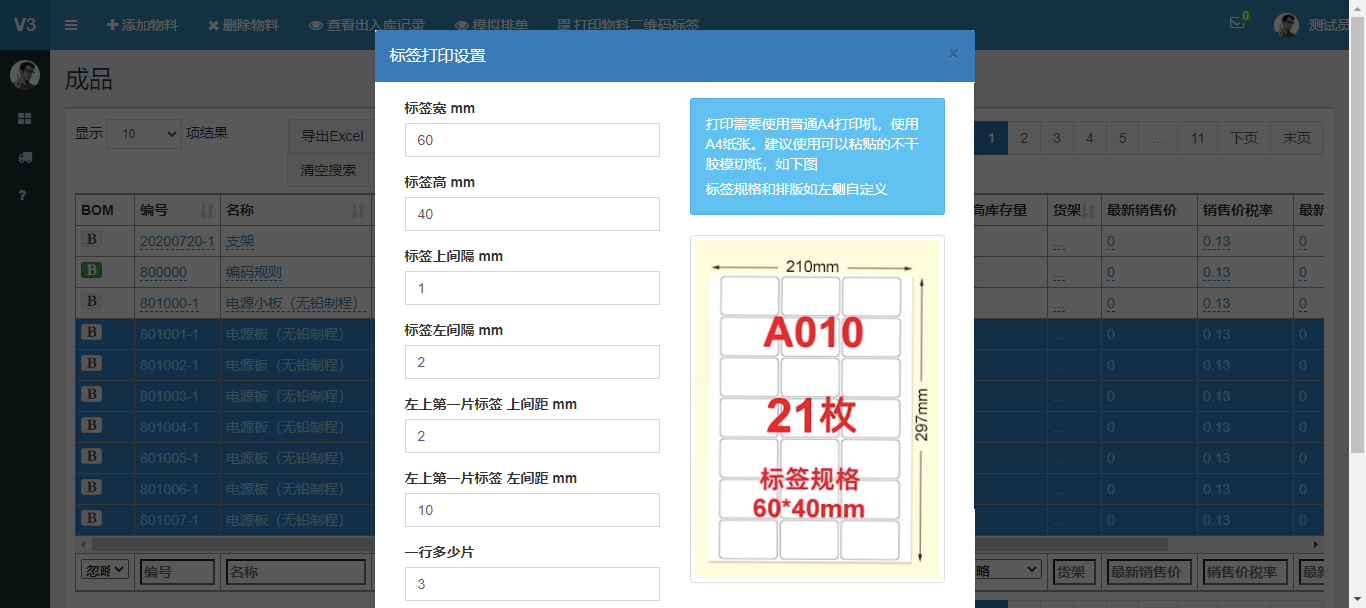Open the 显示 results count dropdown

coord(144,133)
